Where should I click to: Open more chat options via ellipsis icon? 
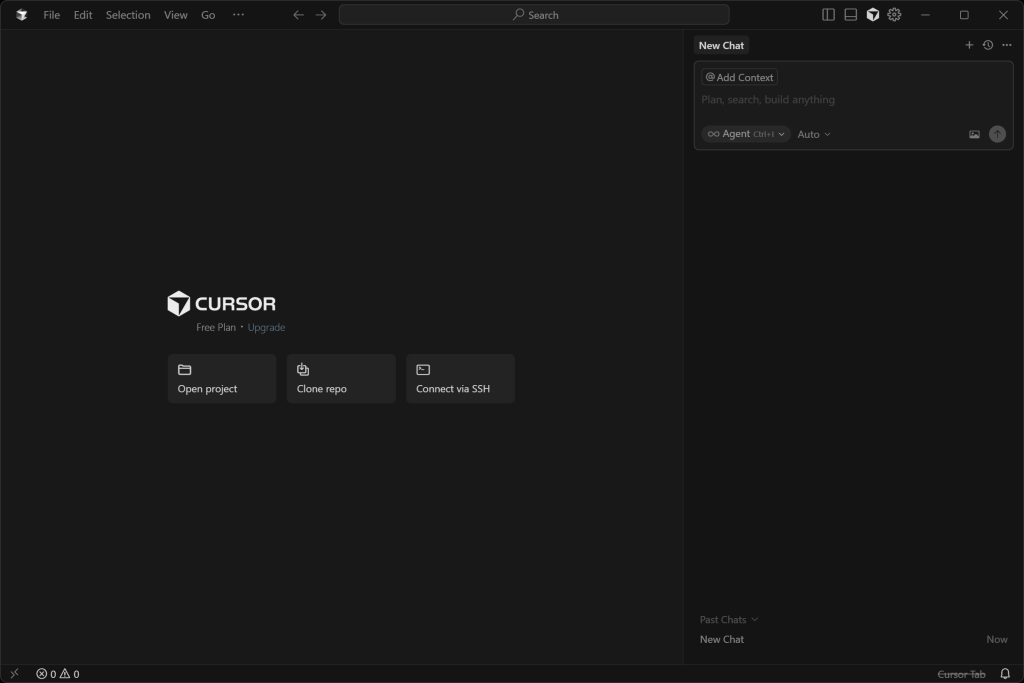click(x=1007, y=44)
